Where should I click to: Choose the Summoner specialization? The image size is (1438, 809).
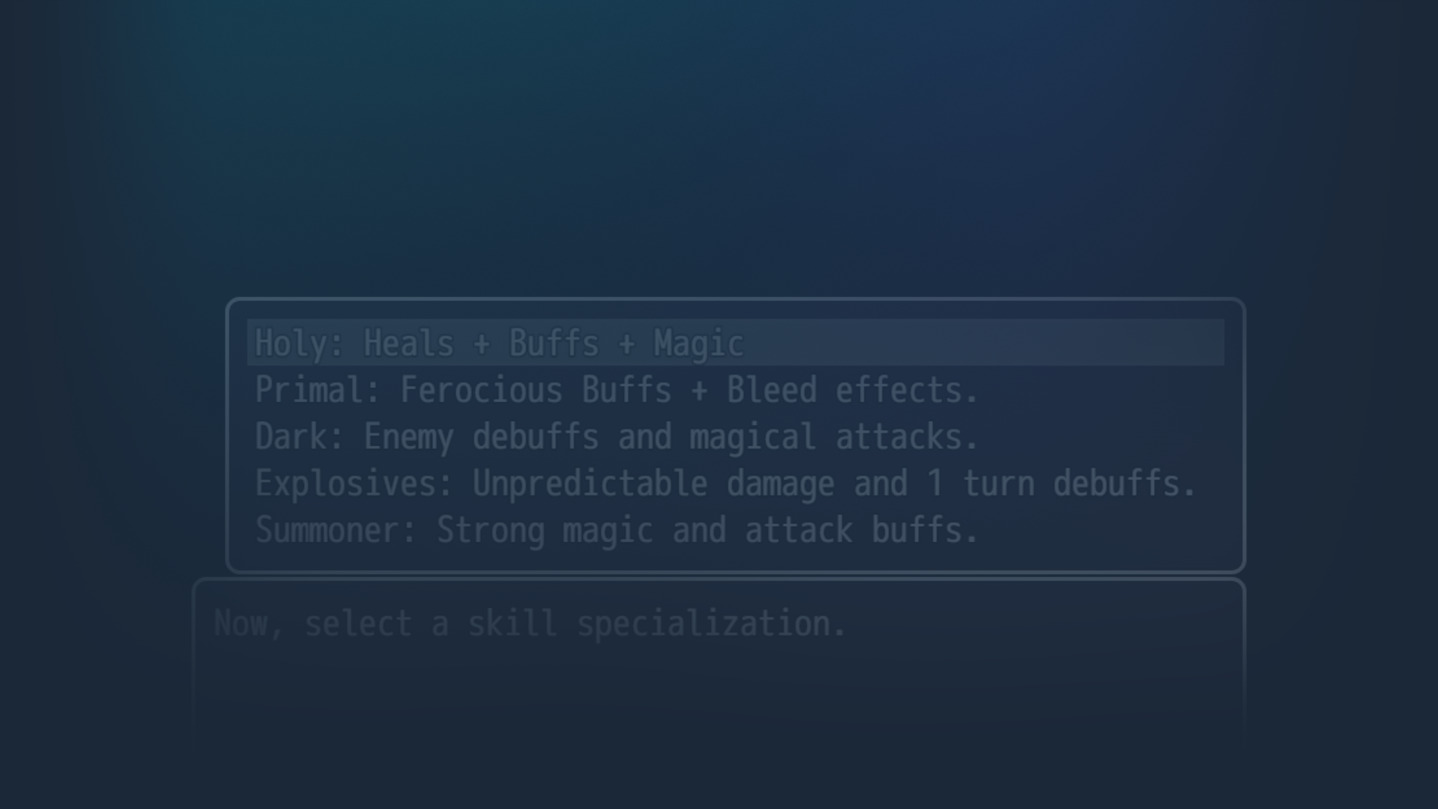pos(616,530)
